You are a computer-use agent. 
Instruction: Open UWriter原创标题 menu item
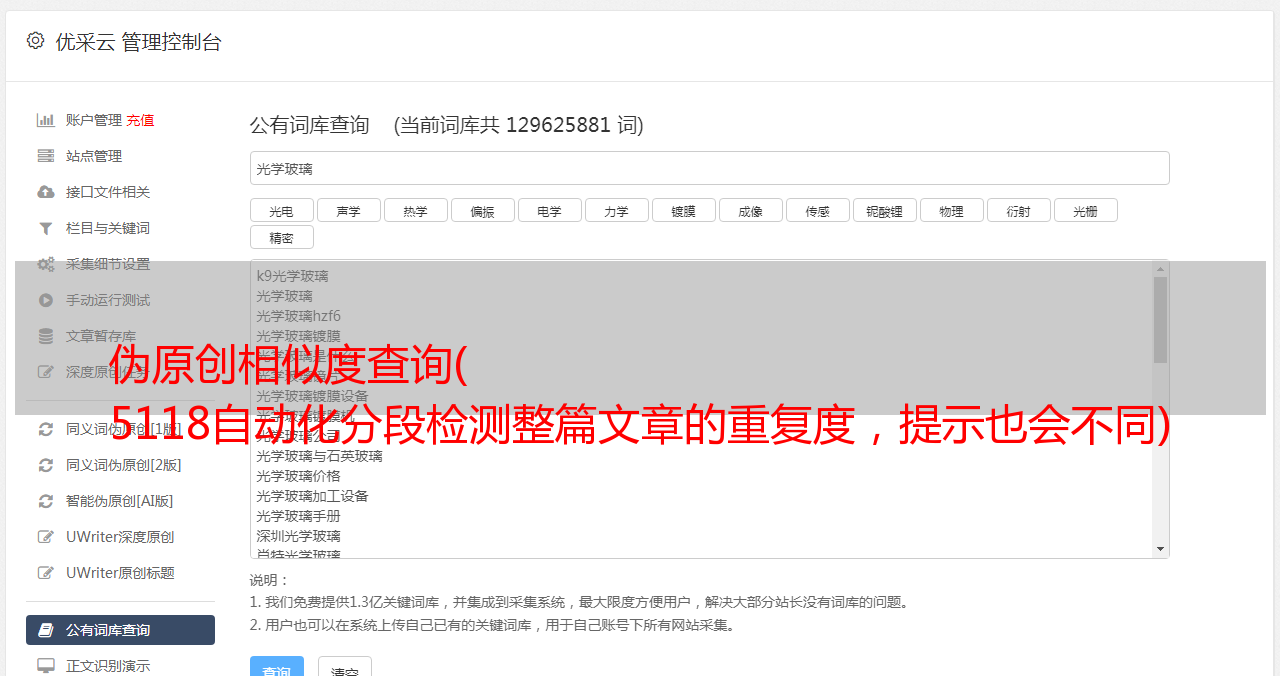click(x=120, y=573)
